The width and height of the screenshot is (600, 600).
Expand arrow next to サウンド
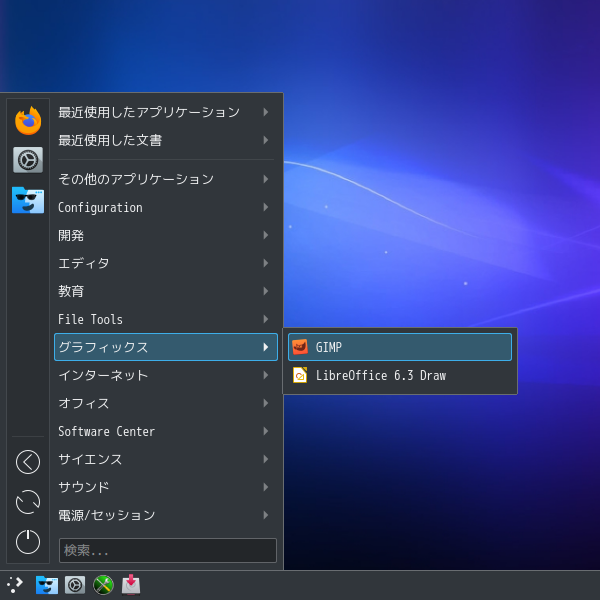point(266,487)
